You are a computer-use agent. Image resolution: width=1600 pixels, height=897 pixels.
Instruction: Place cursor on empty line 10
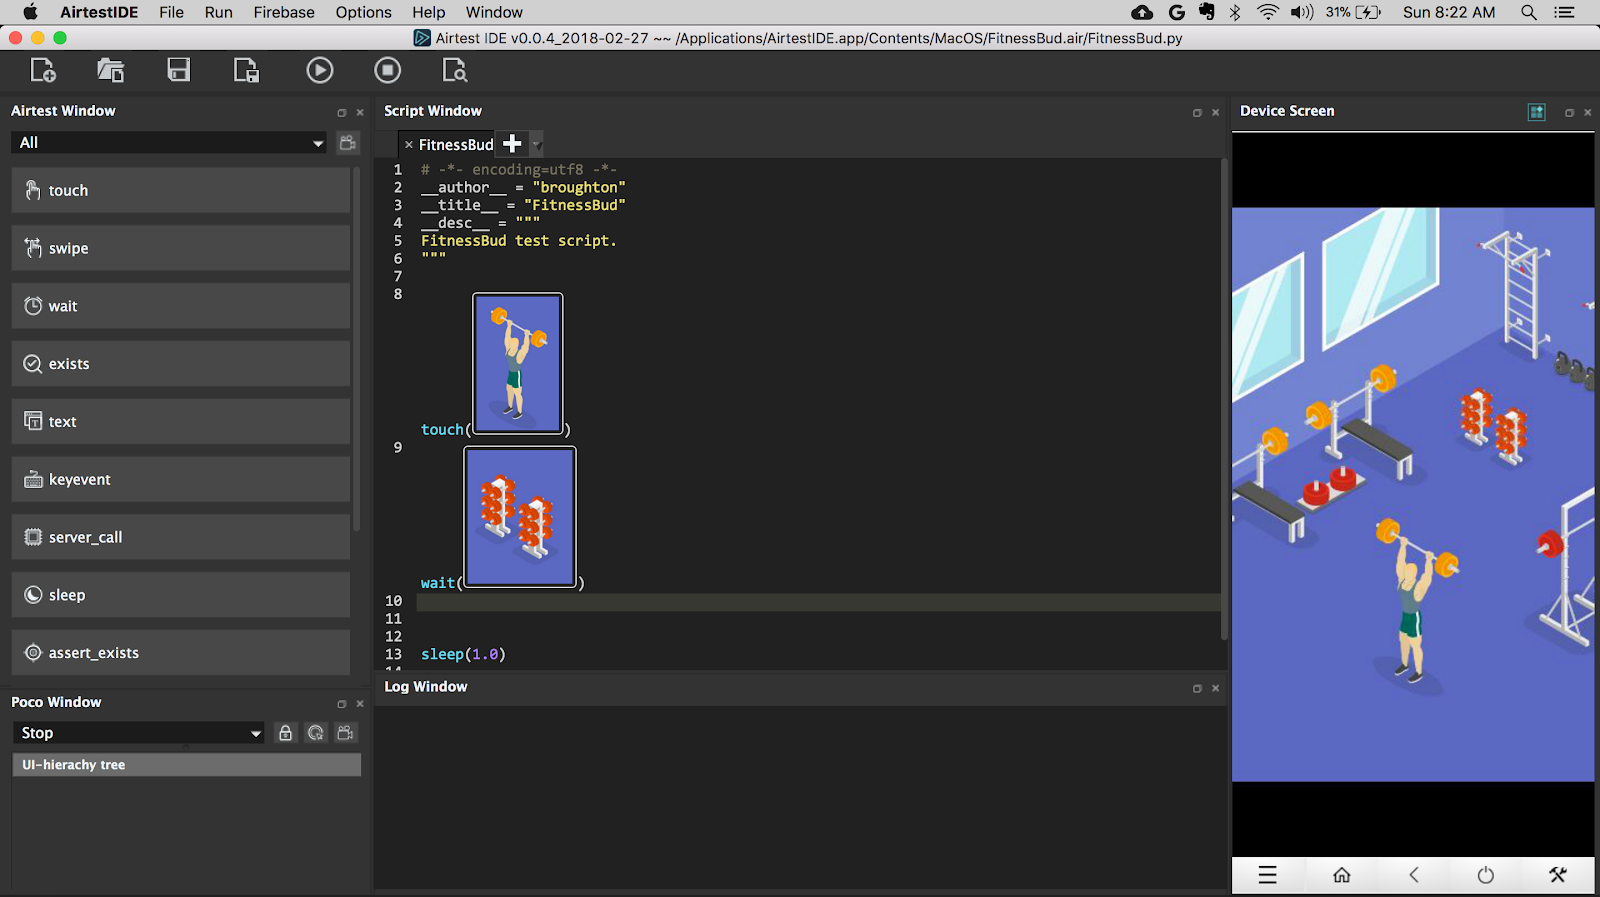point(818,602)
